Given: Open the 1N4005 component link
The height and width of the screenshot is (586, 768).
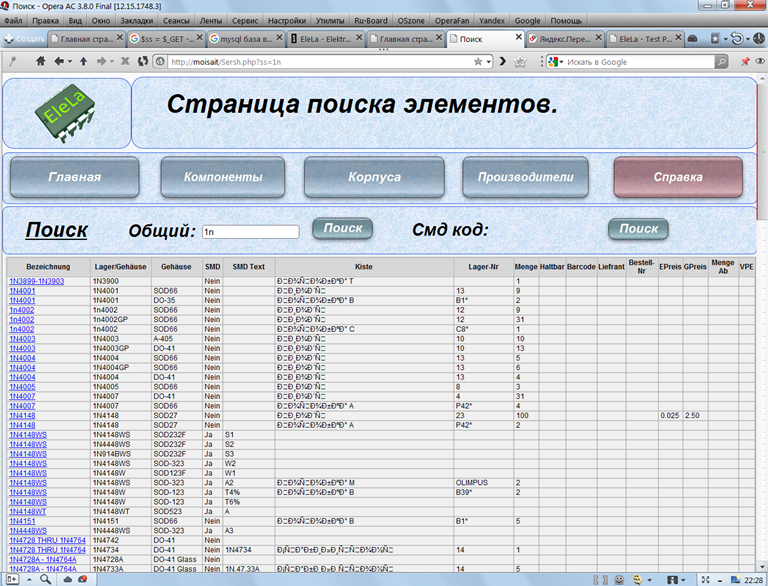Looking at the screenshot, I should tap(22, 387).
